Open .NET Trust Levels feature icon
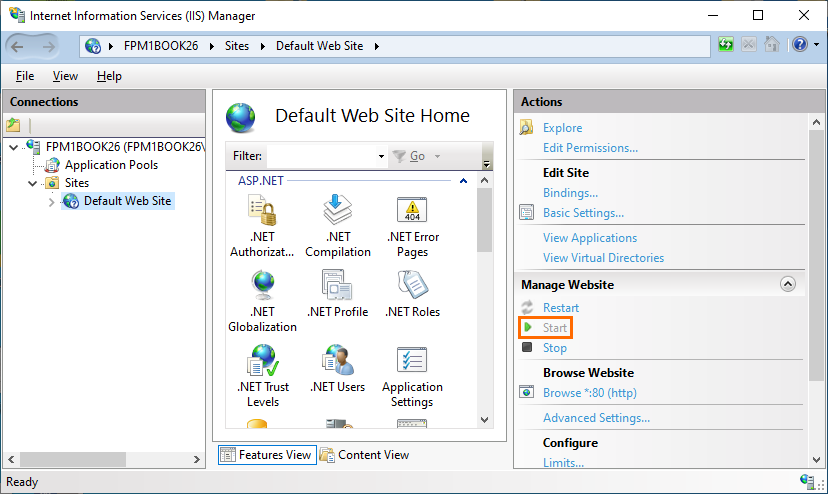 coord(262,360)
